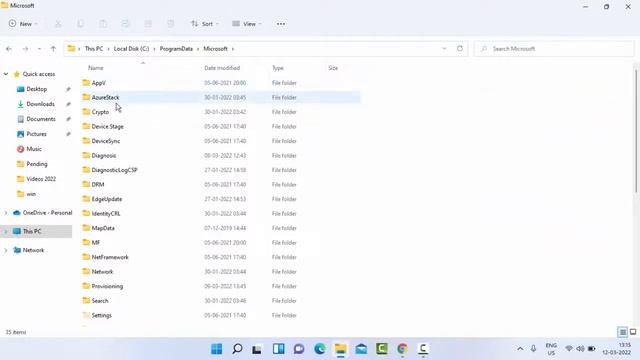Click the Share toolbar icon
Screen dimensions: 640x360
point(148,24)
